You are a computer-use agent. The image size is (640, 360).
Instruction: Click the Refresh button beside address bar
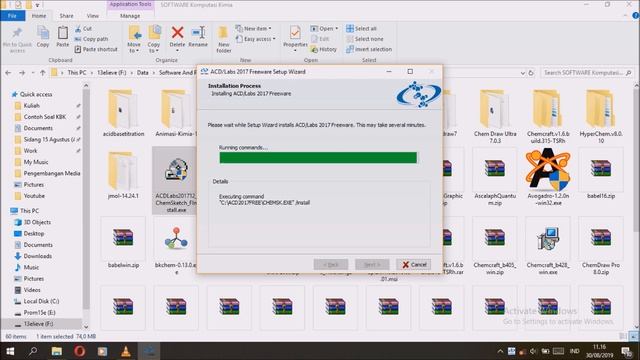[531, 73]
